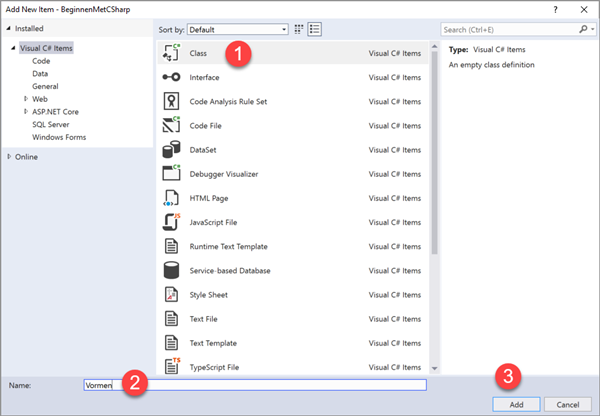Click the template list scrollbar thumb
This screenshot has width=600, height=416.
[x=434, y=152]
